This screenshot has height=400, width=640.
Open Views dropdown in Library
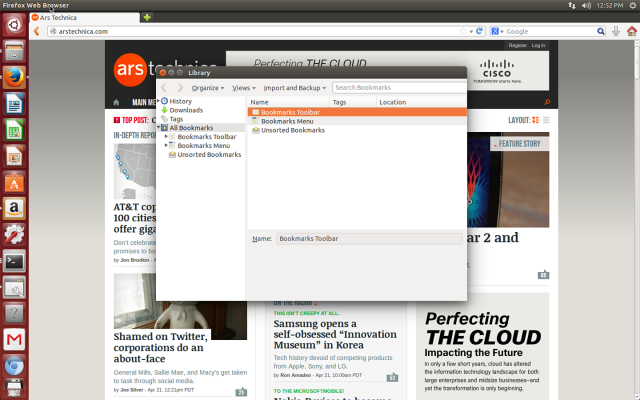[244, 88]
